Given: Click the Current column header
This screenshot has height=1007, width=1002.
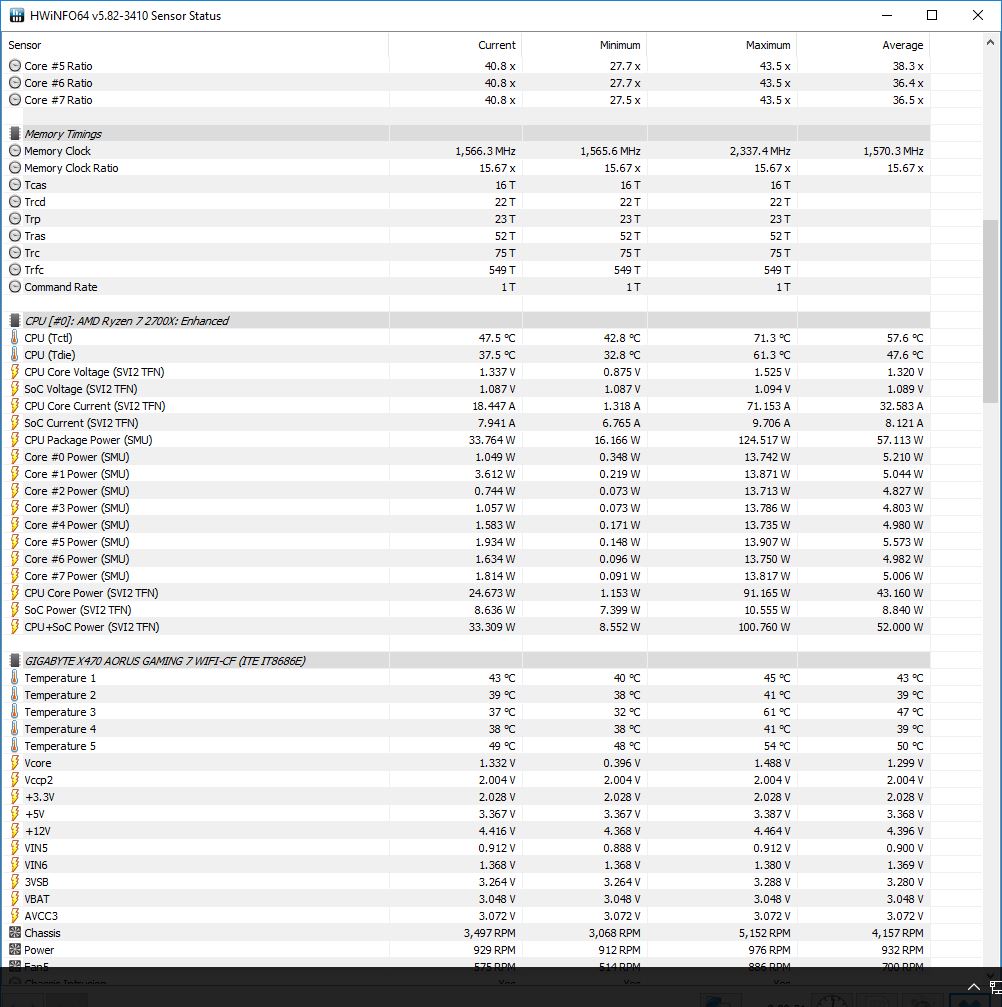Looking at the screenshot, I should tap(455, 45).
